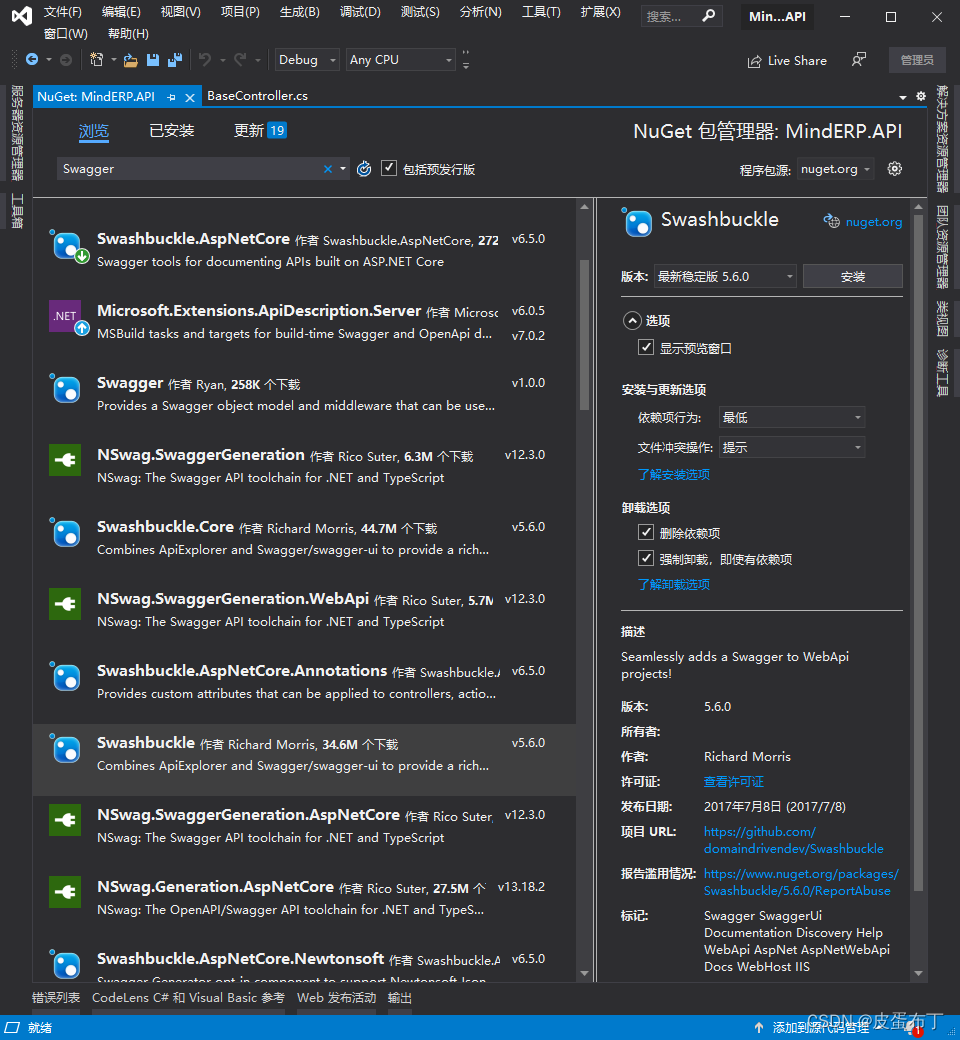Click the redo arrow icon

pos(240,60)
